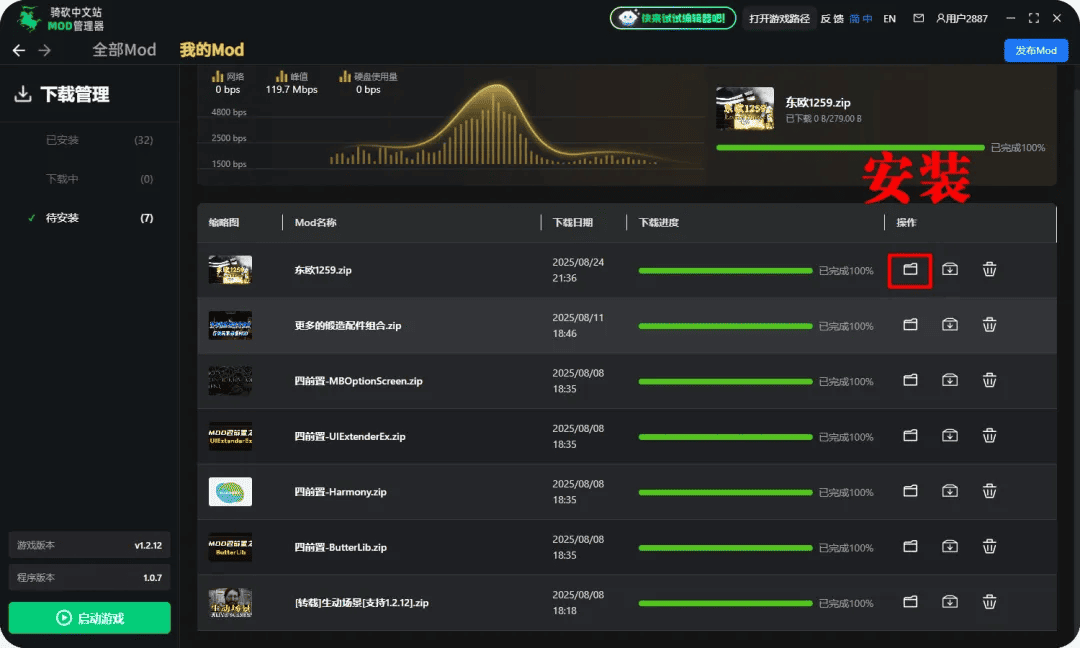Switch interface language to EN
This screenshot has width=1080, height=648.
coord(889,19)
